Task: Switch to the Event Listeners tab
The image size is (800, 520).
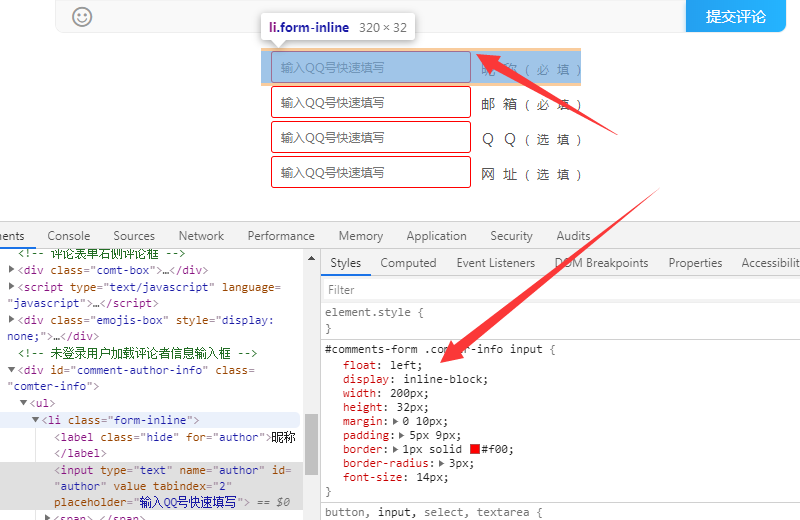Action: (x=495, y=263)
